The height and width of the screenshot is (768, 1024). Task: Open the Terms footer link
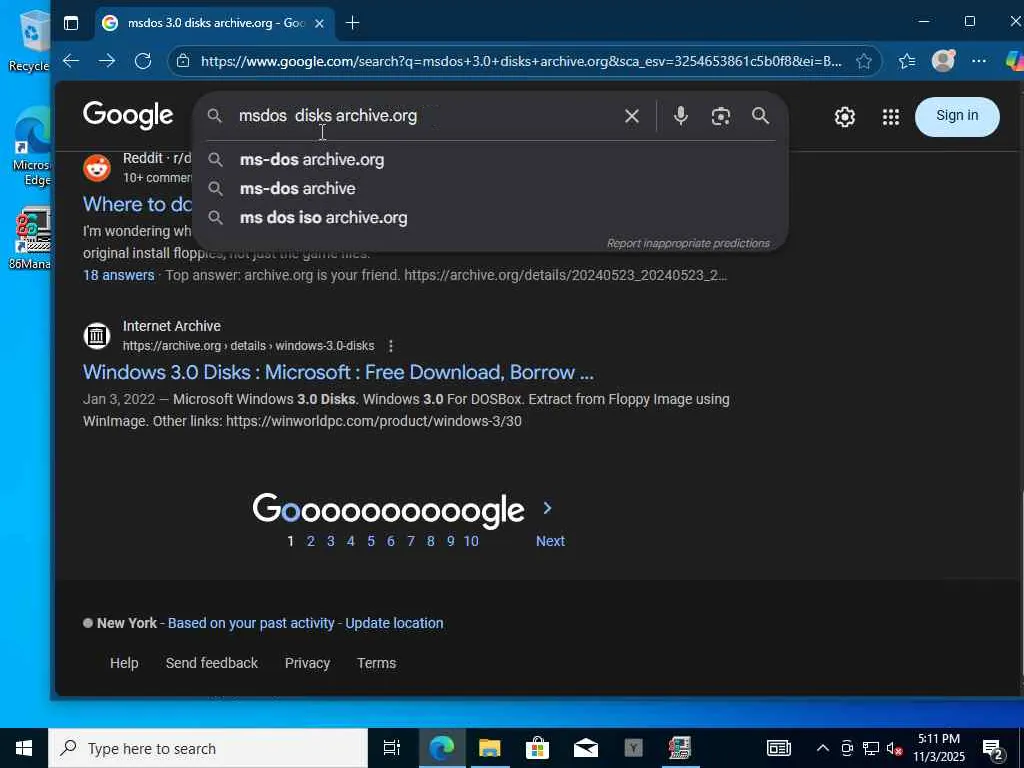click(x=376, y=663)
